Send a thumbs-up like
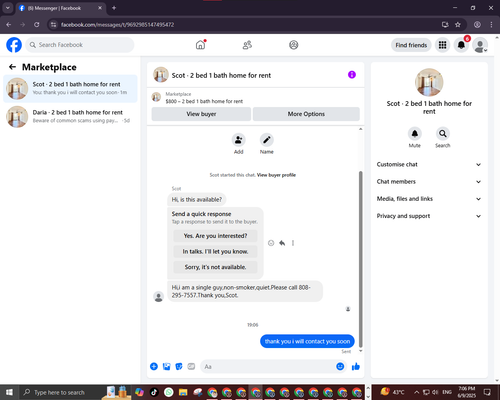 (356, 367)
